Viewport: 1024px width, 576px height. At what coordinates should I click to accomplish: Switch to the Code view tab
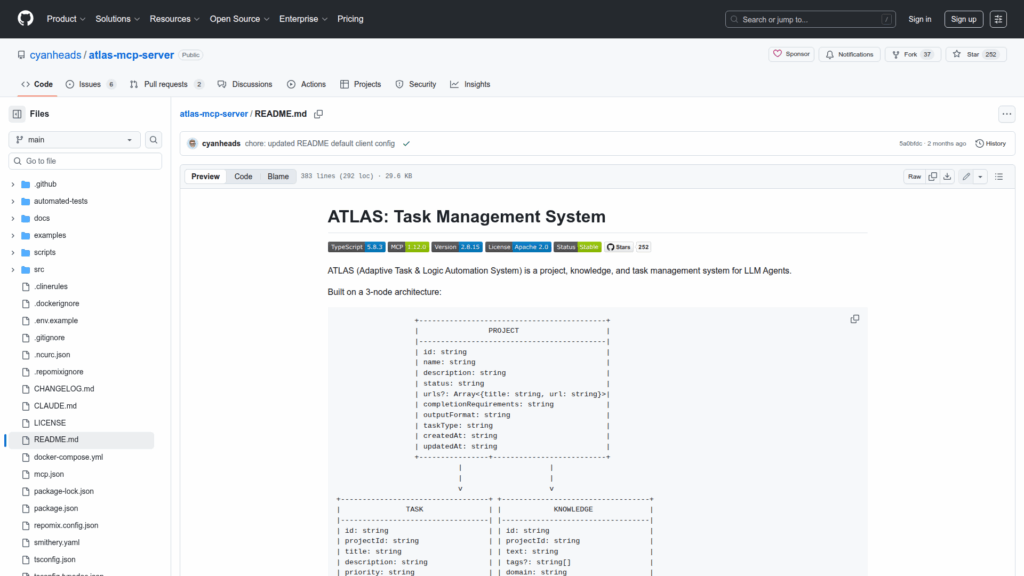coord(243,176)
